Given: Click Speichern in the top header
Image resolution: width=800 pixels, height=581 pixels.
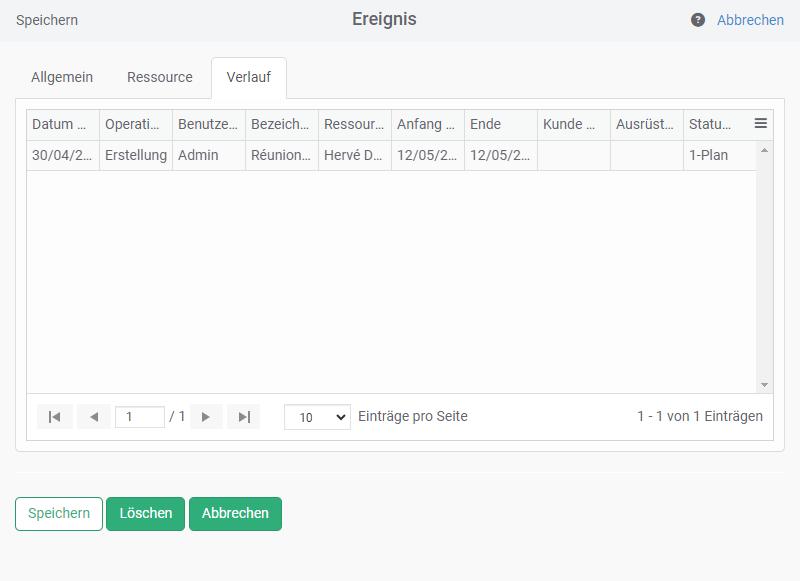Looking at the screenshot, I should (x=47, y=20).
